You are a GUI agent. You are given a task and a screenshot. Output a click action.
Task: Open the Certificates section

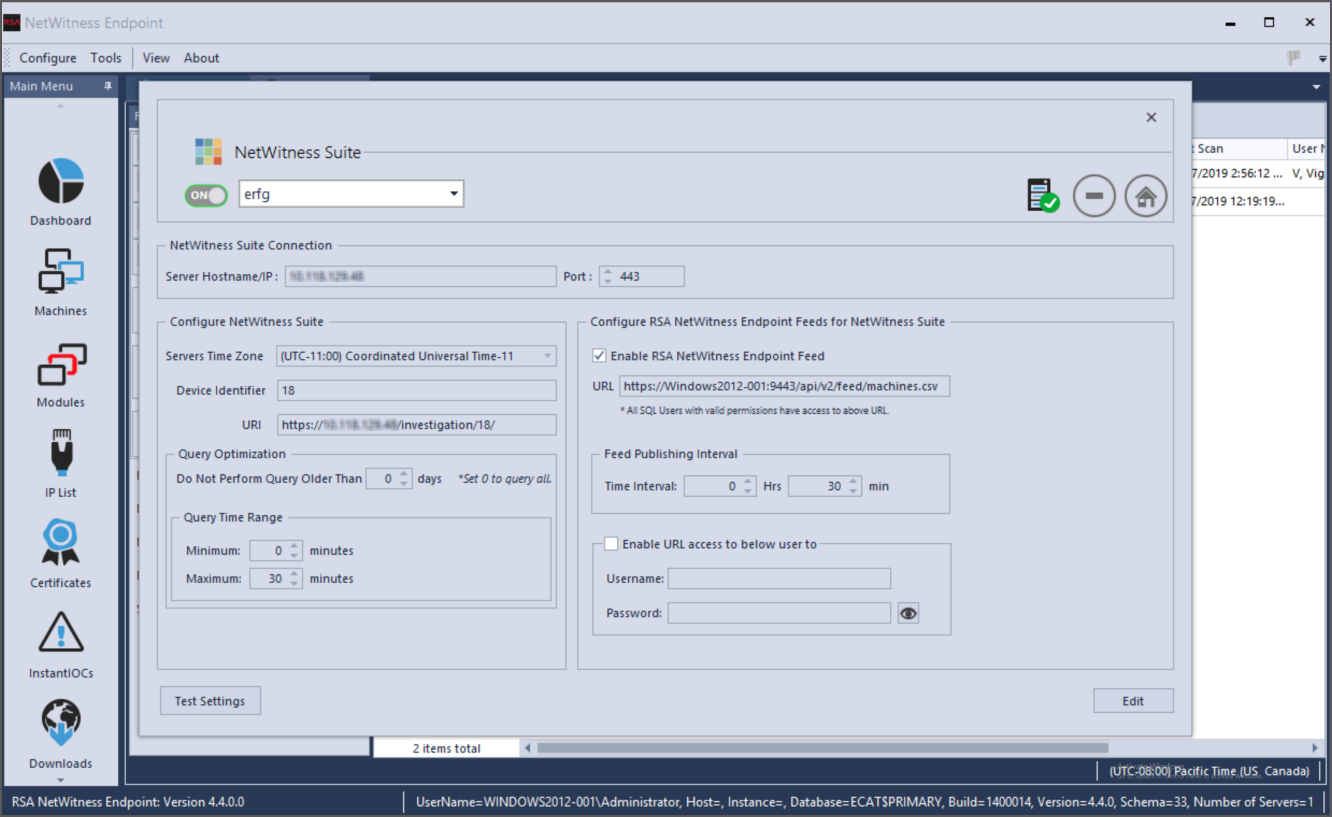tap(60, 544)
